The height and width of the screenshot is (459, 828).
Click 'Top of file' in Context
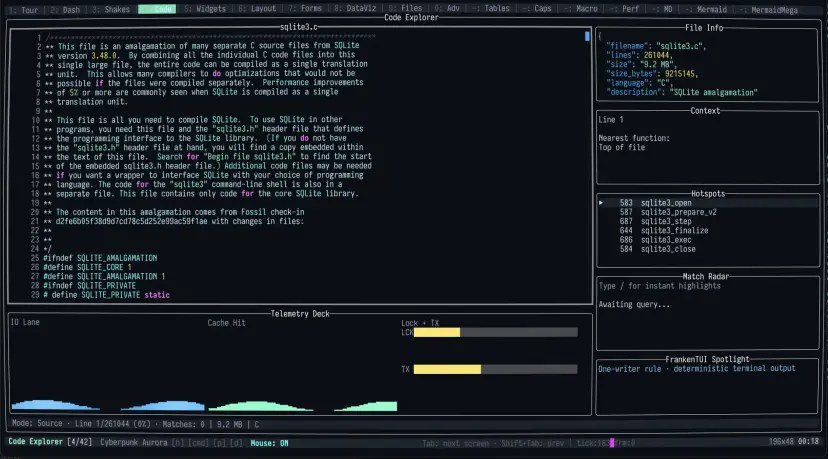pos(622,148)
